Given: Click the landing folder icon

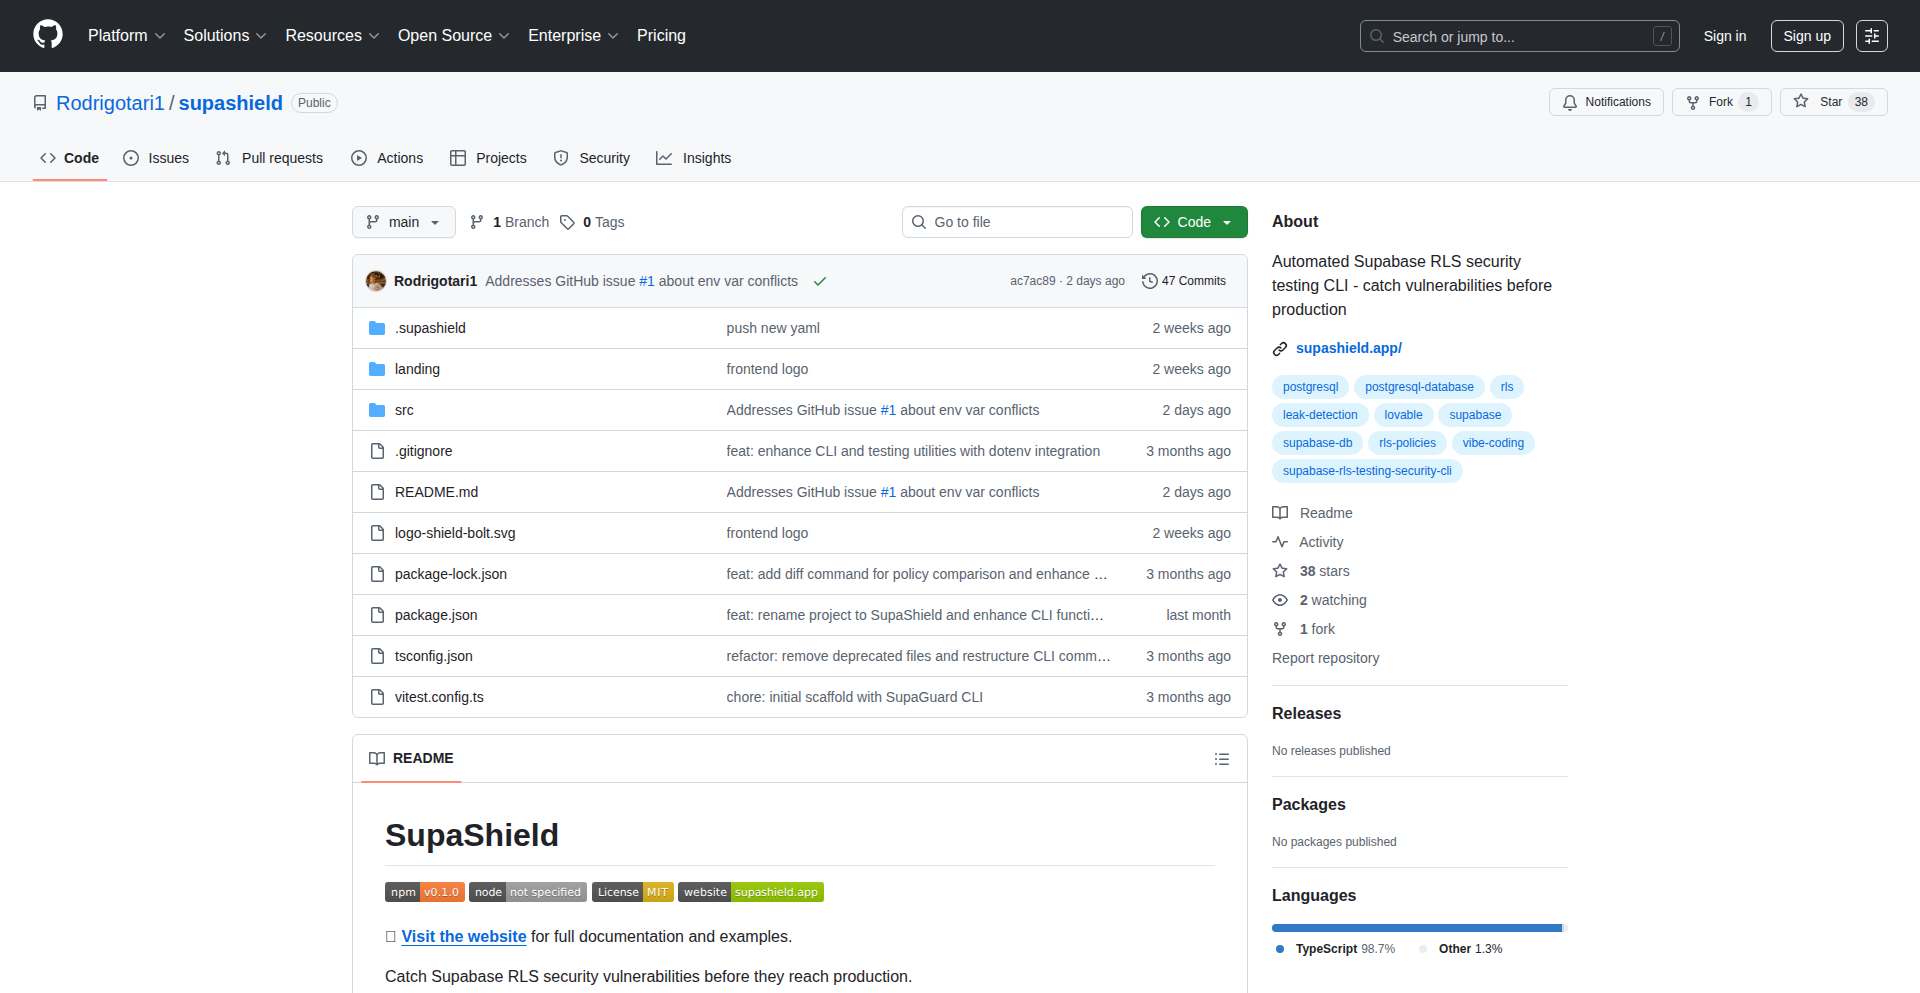Looking at the screenshot, I should pos(377,369).
